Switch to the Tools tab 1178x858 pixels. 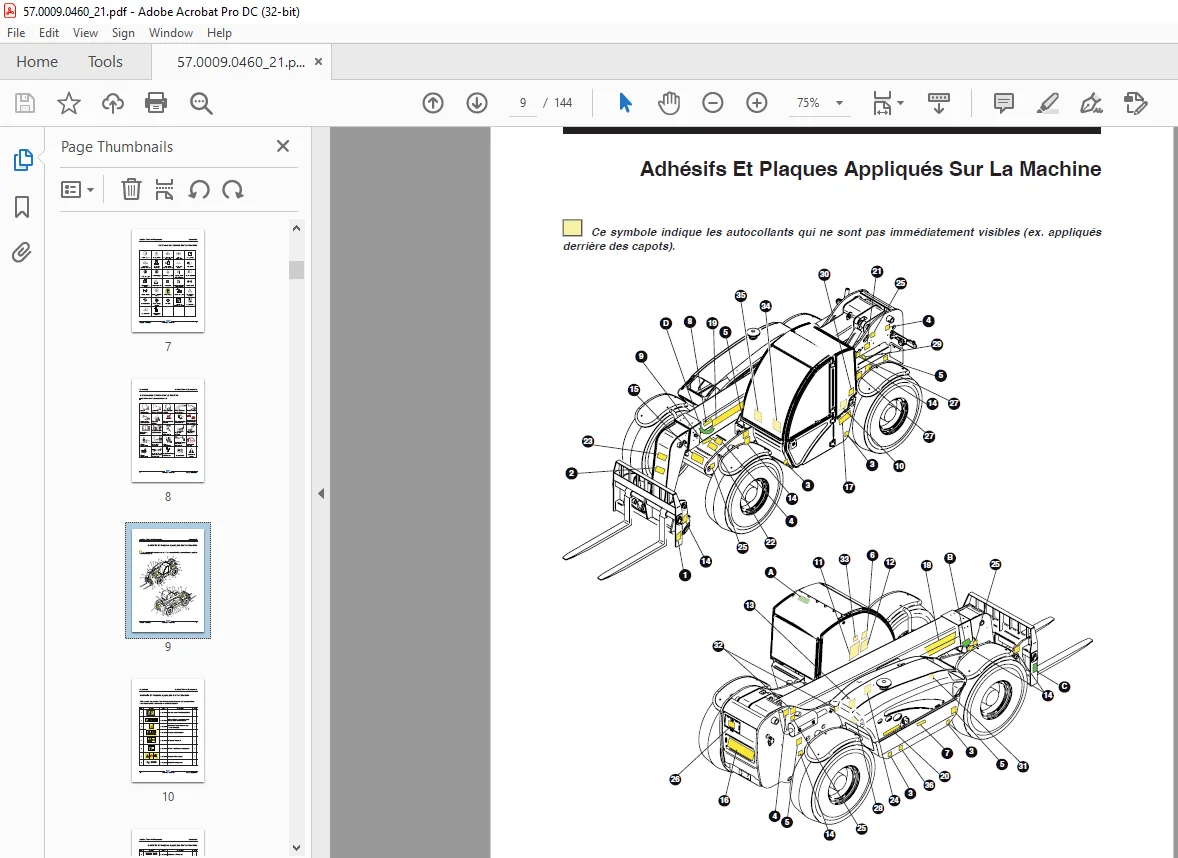105,62
